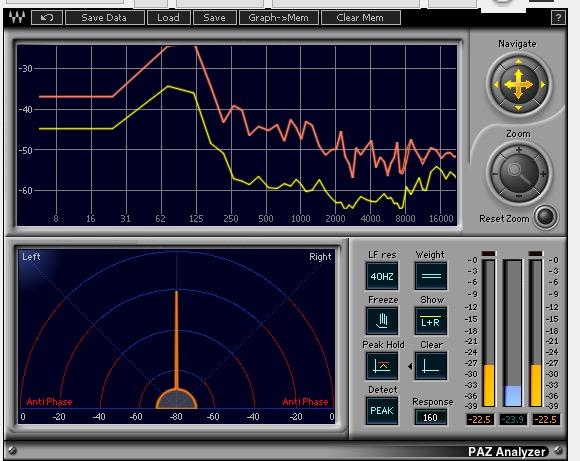Click the Response value field 160

431,417
